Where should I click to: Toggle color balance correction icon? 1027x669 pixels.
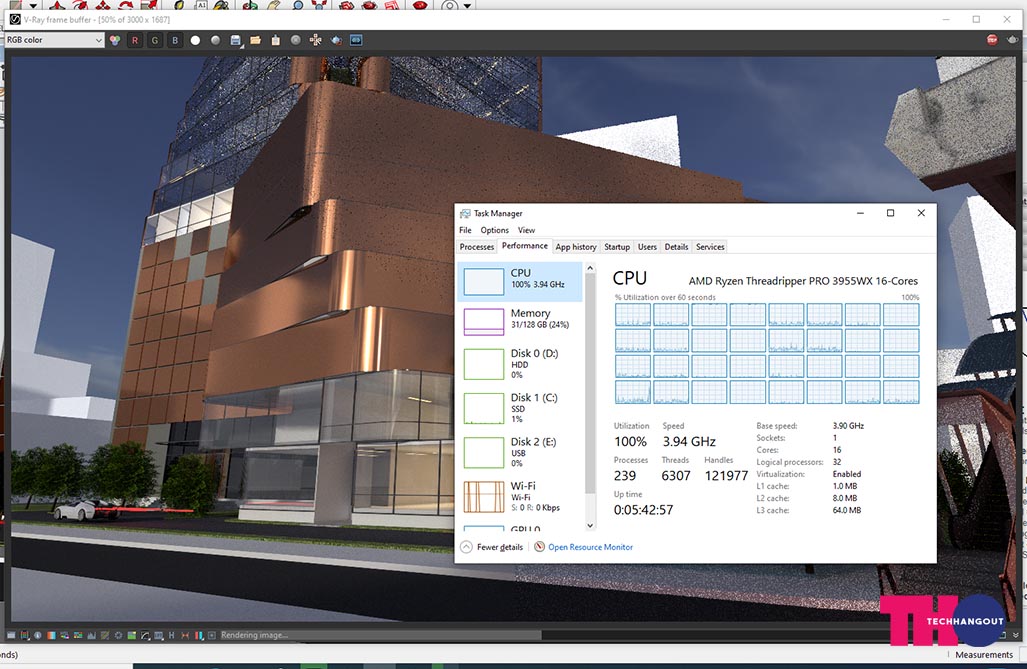tap(78, 636)
